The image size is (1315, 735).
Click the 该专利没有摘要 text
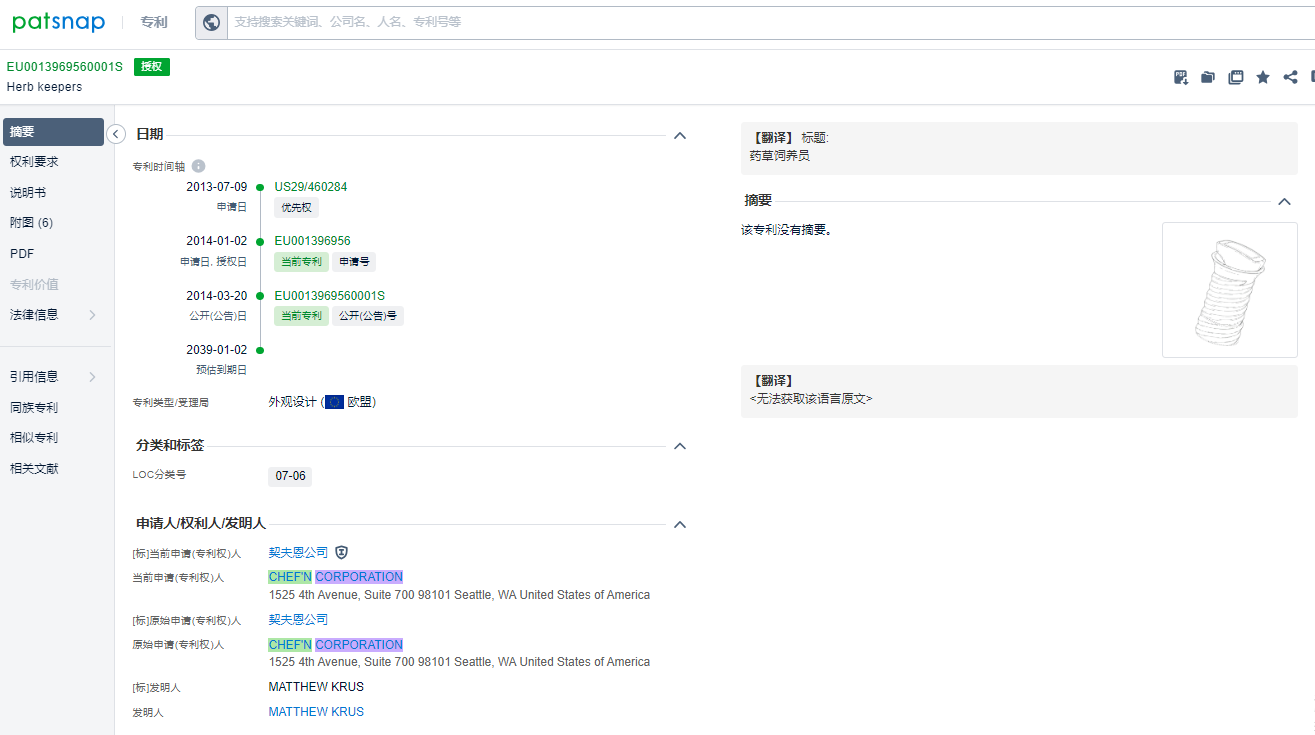tap(786, 230)
